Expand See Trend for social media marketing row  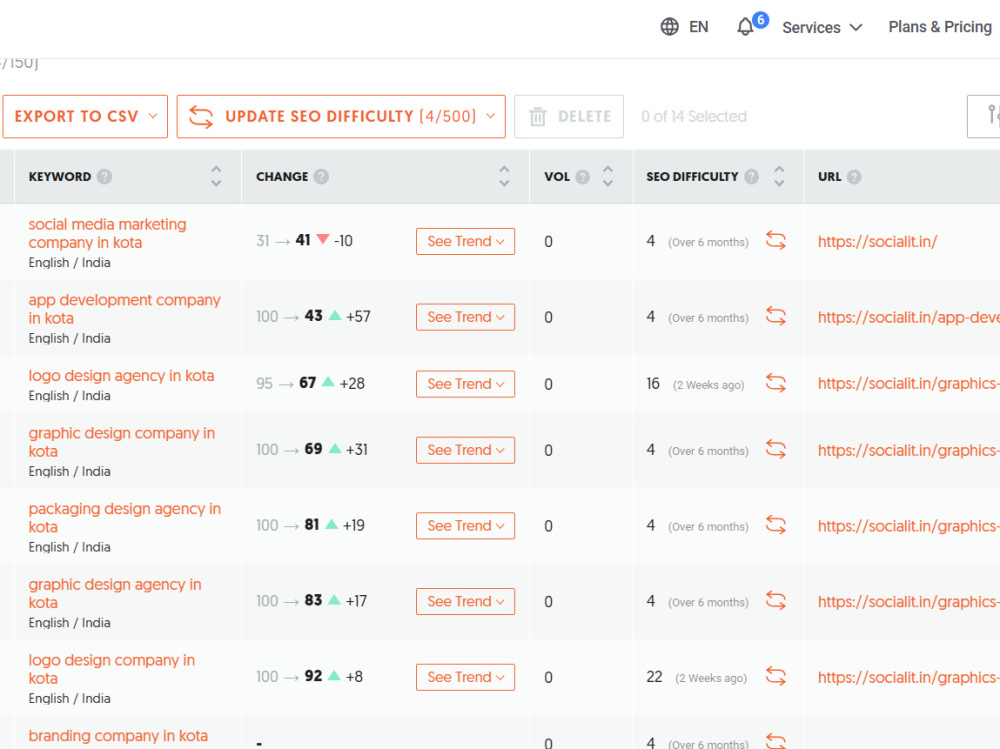466,241
